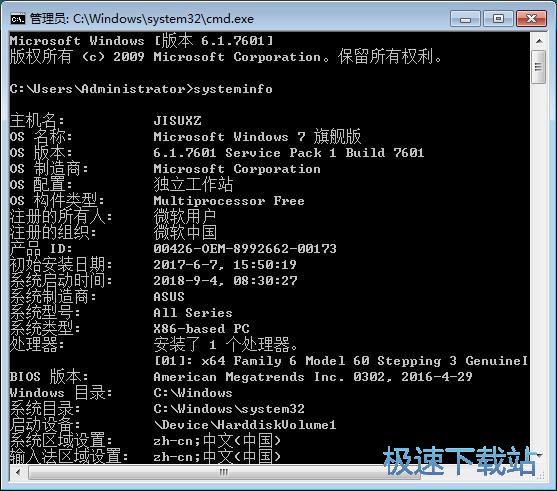The image size is (557, 491).
Task: Click the vertical scrollbar thumb
Action: 539,67
